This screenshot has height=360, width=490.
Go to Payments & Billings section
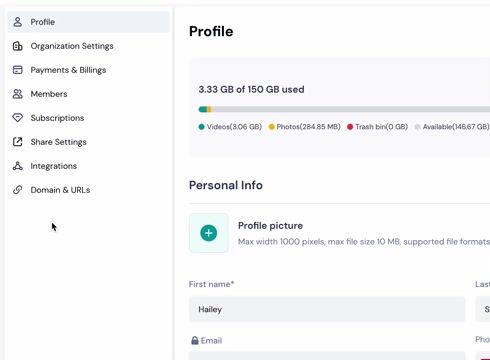(88, 70)
